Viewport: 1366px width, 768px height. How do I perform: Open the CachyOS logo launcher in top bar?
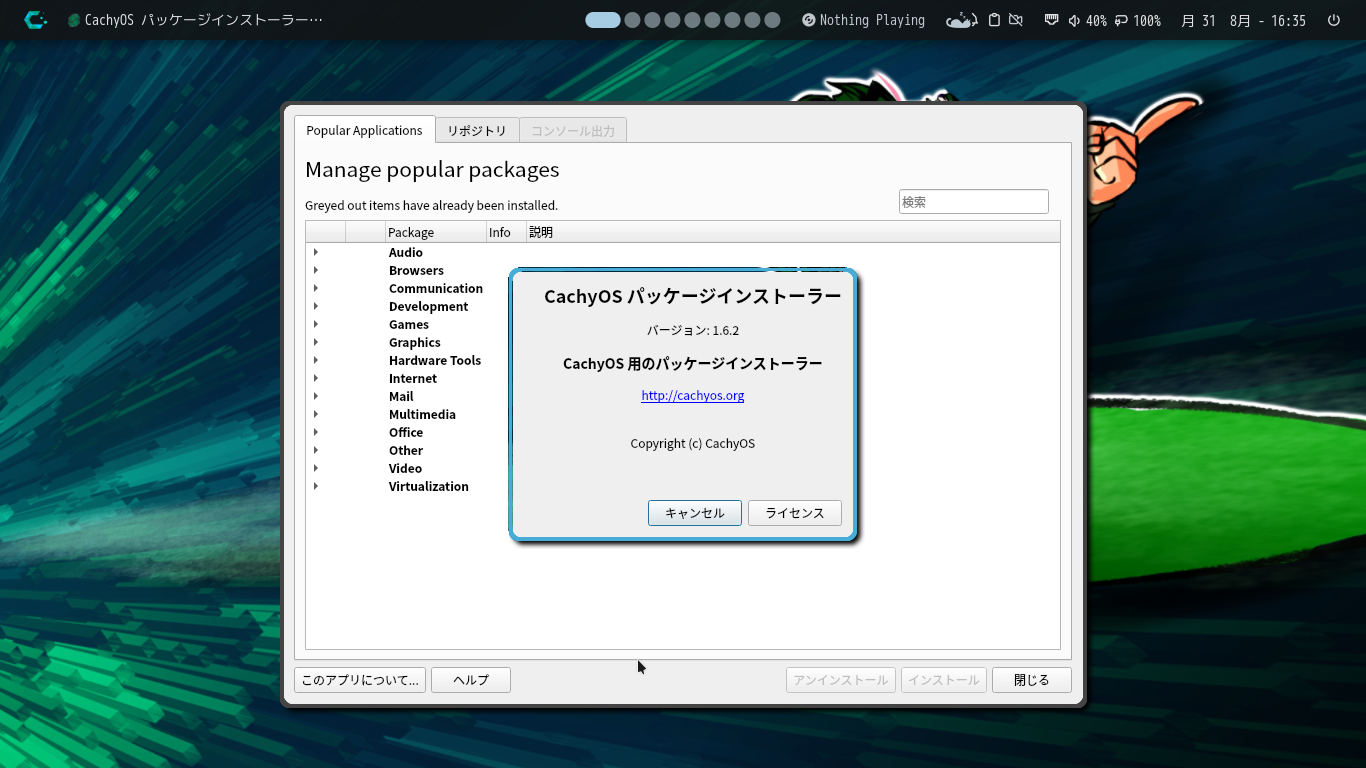pyautogui.click(x=36, y=20)
